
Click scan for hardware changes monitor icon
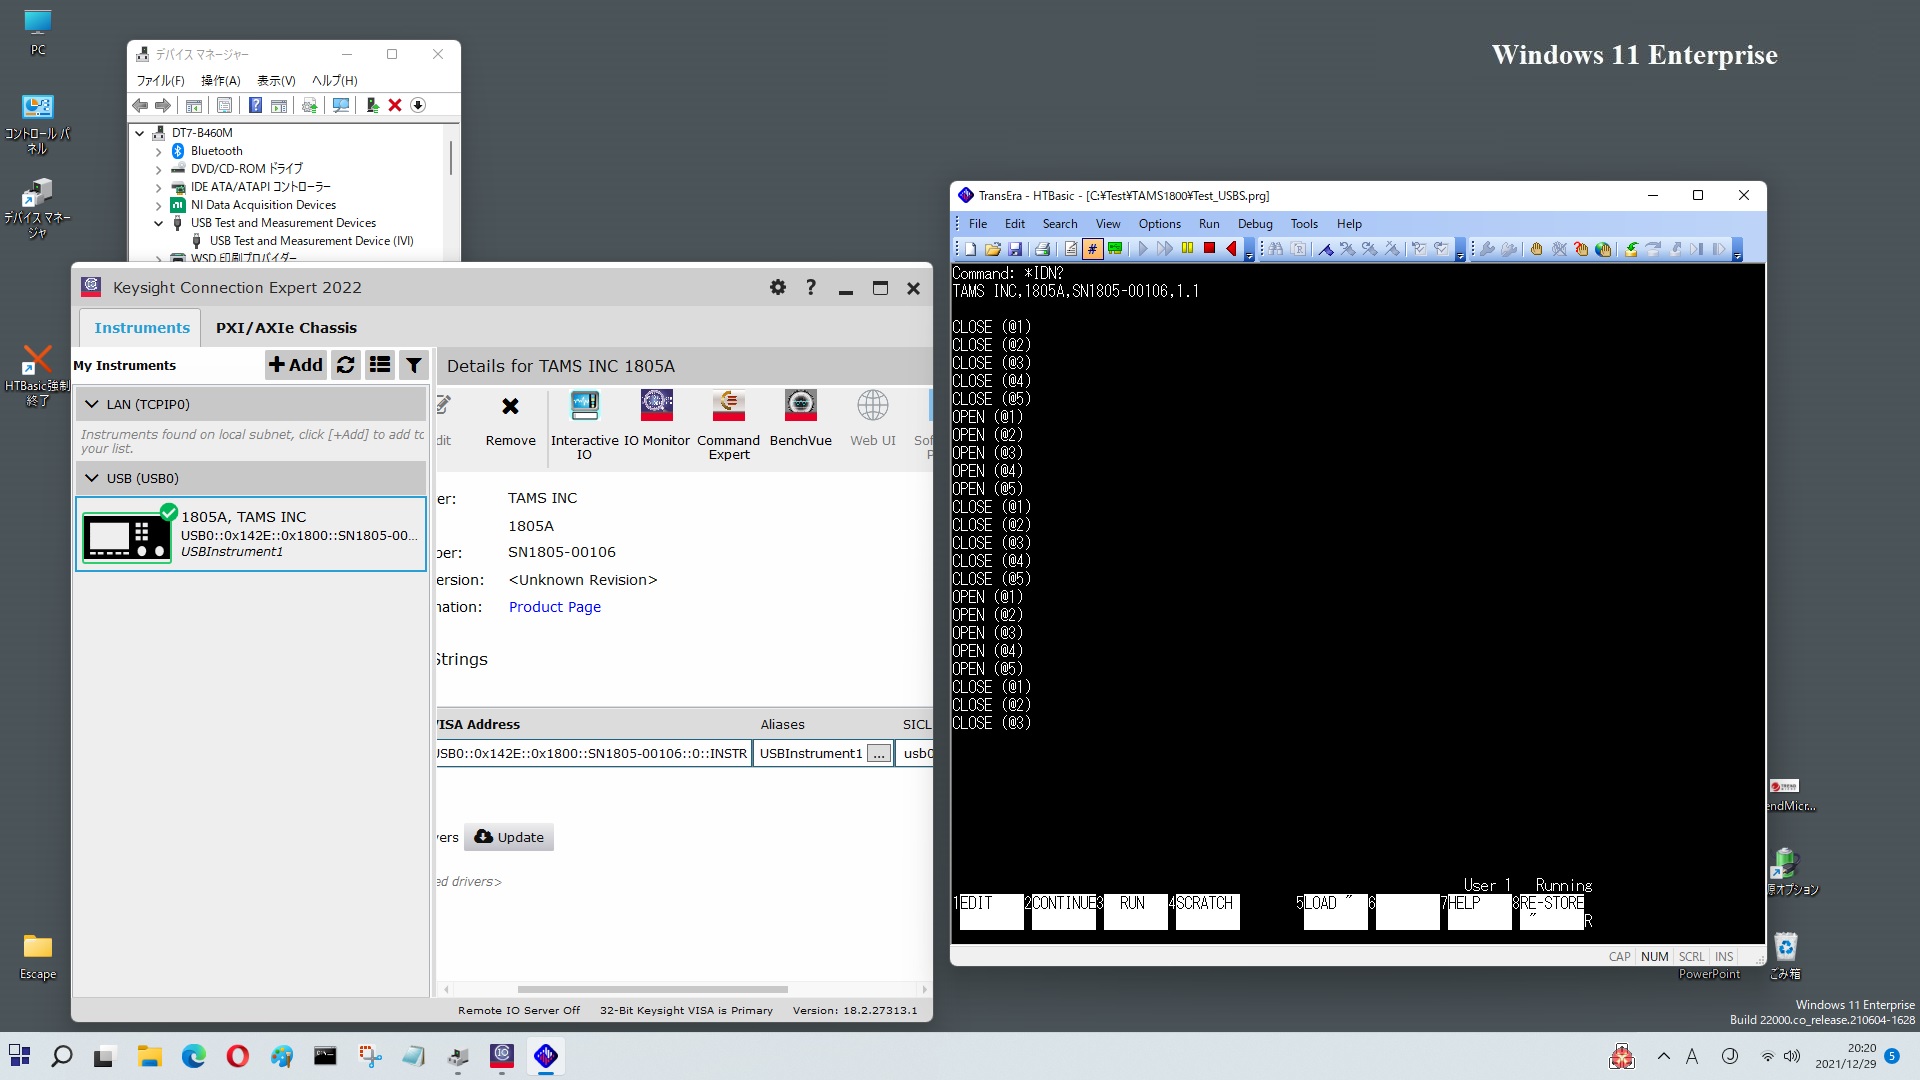341,105
